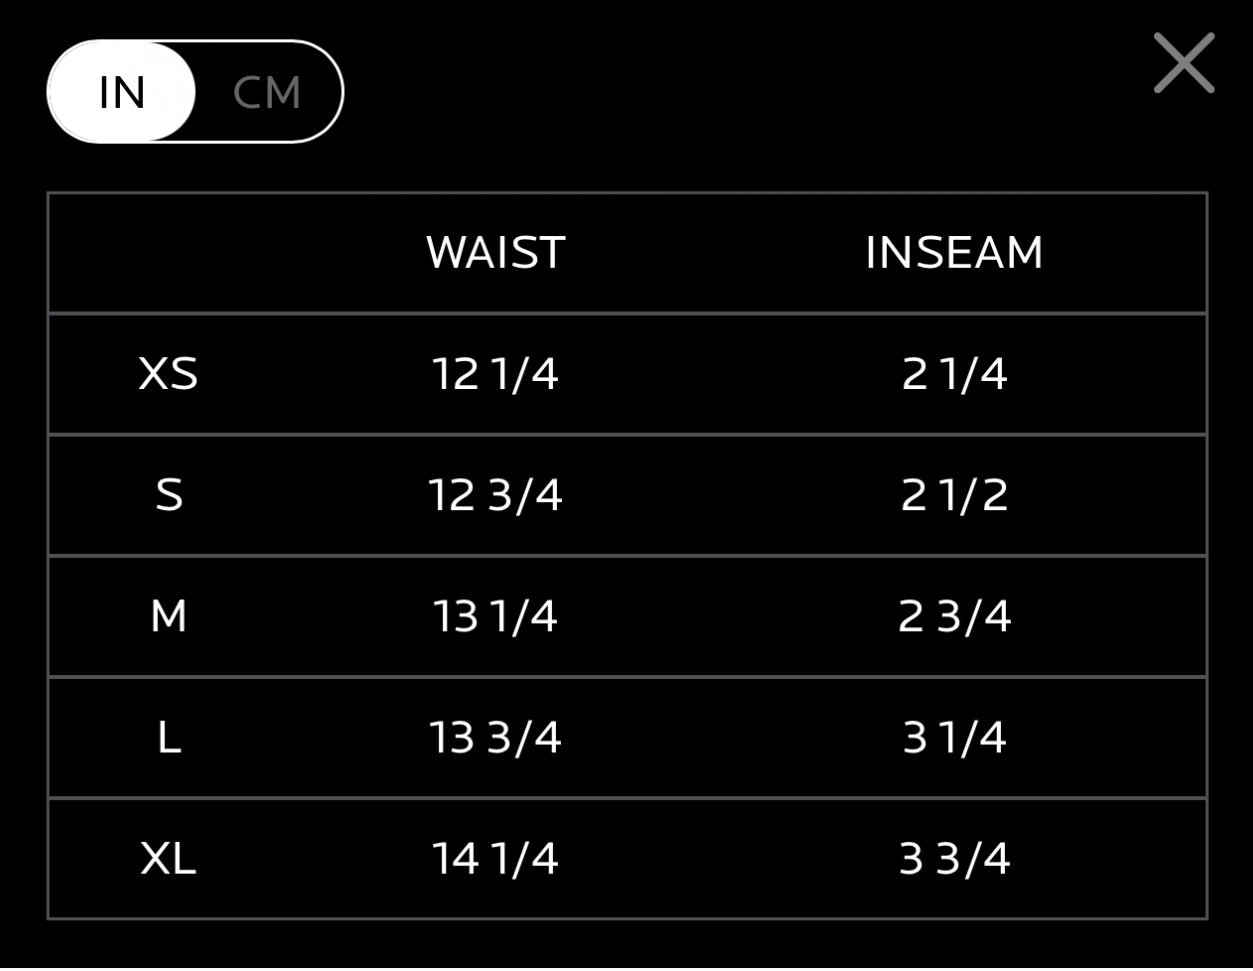Click the S waist value 12 3/4
The image size is (1253, 971).
point(495,495)
